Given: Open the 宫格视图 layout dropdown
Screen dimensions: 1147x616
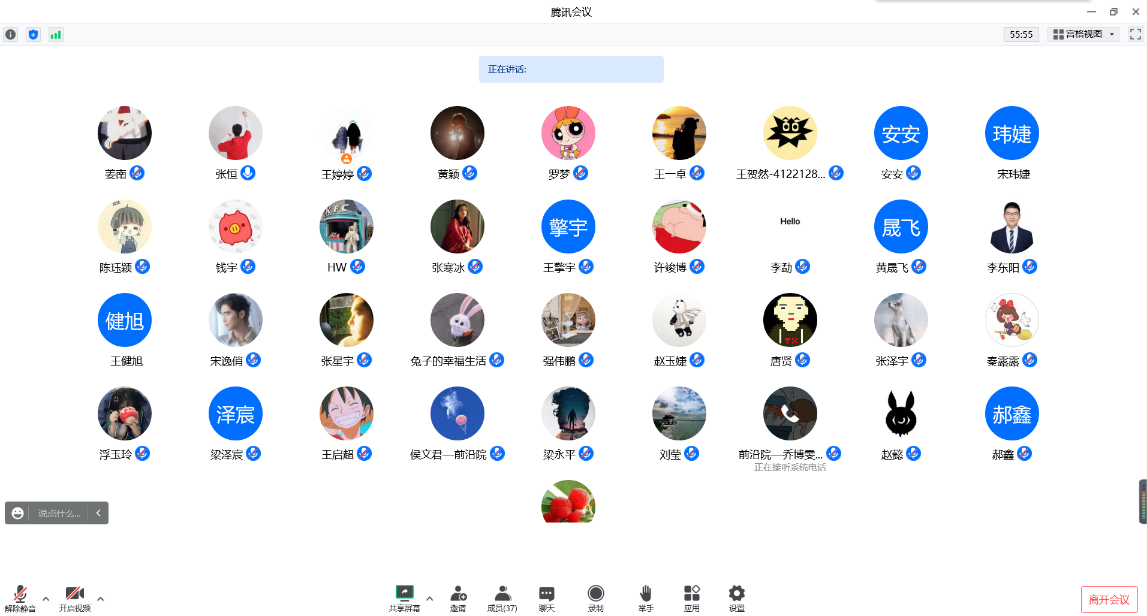Looking at the screenshot, I should [x=1084, y=34].
